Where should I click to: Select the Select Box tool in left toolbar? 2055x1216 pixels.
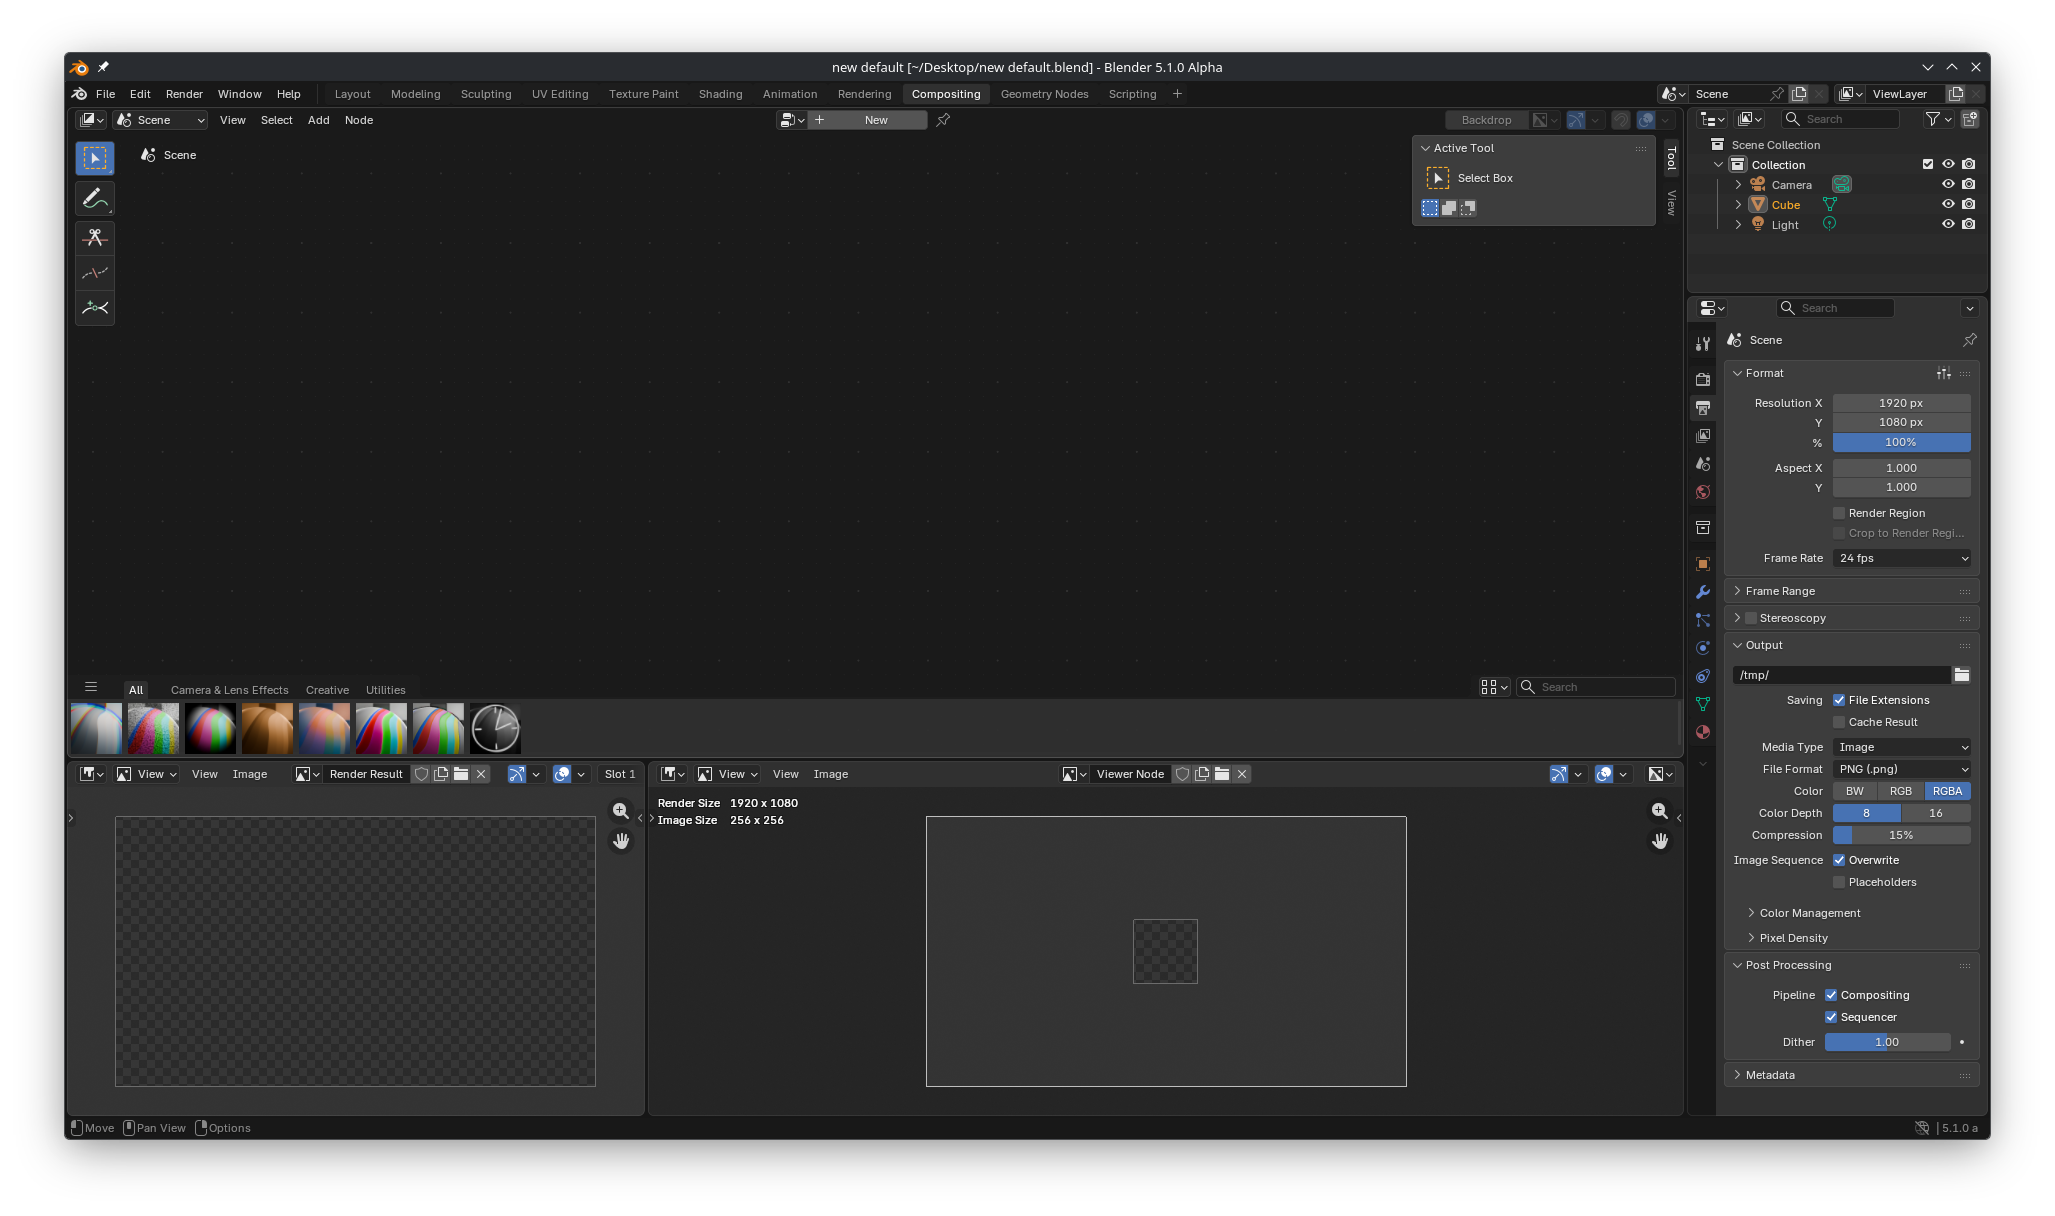click(95, 158)
